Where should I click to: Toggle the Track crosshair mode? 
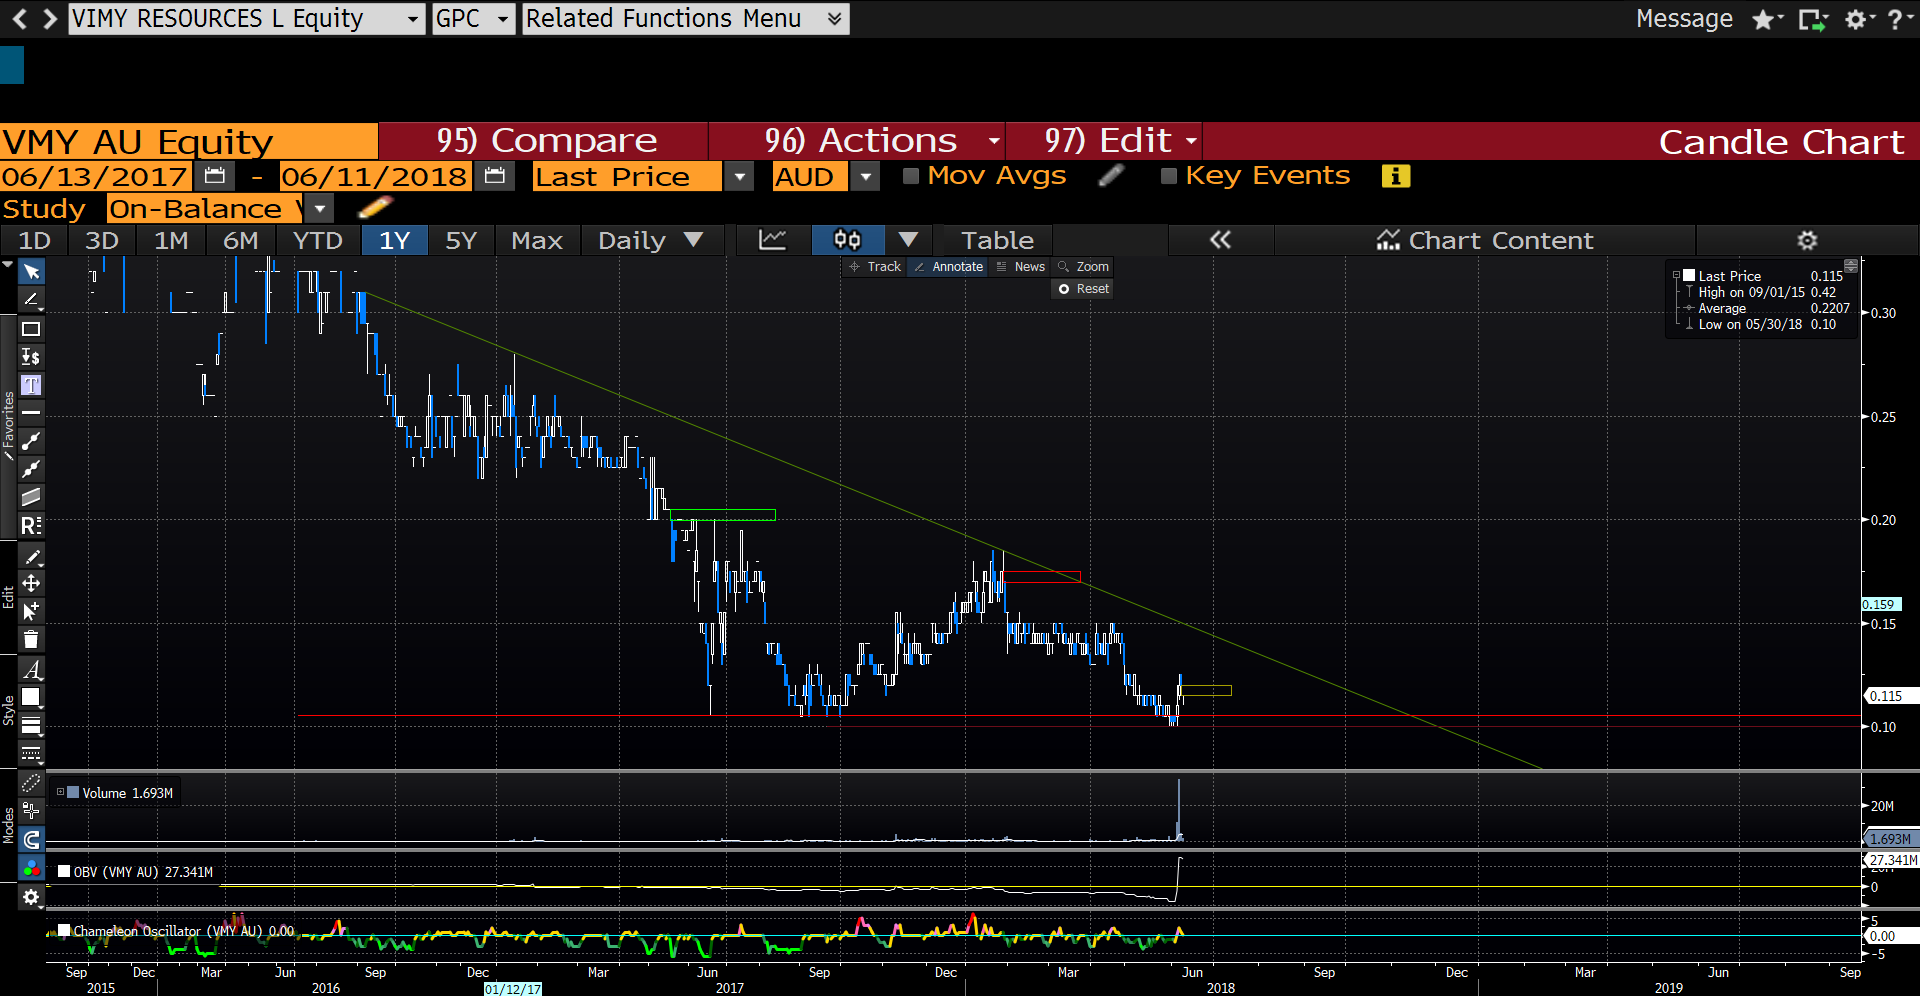(x=876, y=267)
